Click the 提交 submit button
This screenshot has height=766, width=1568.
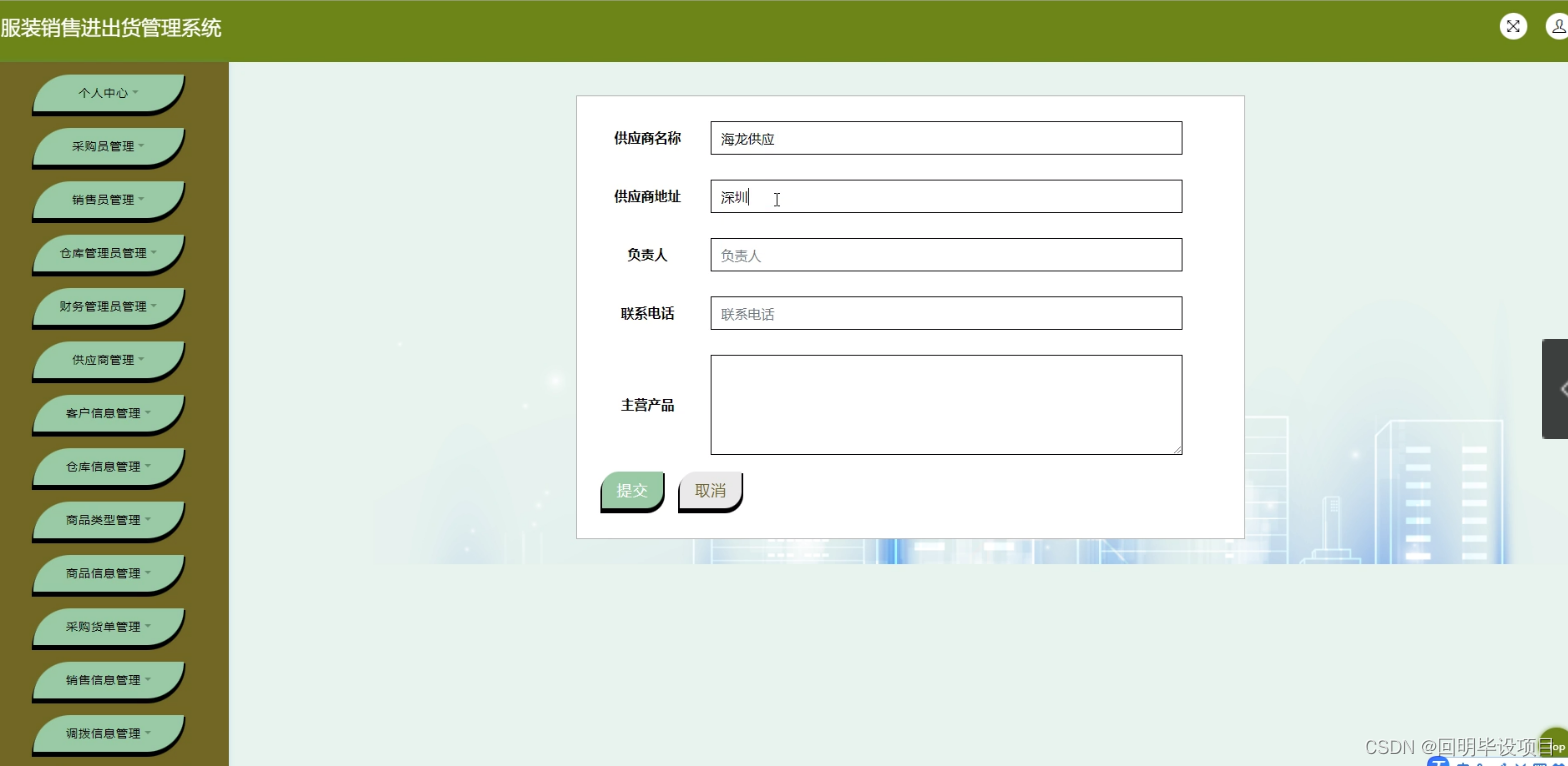coord(632,490)
